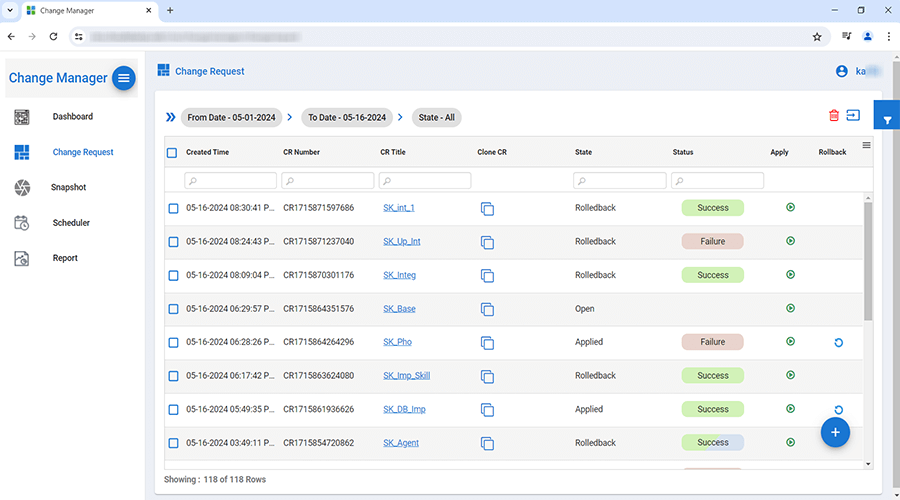Click the blue add new request button
The height and width of the screenshot is (500, 900).
tap(836, 432)
